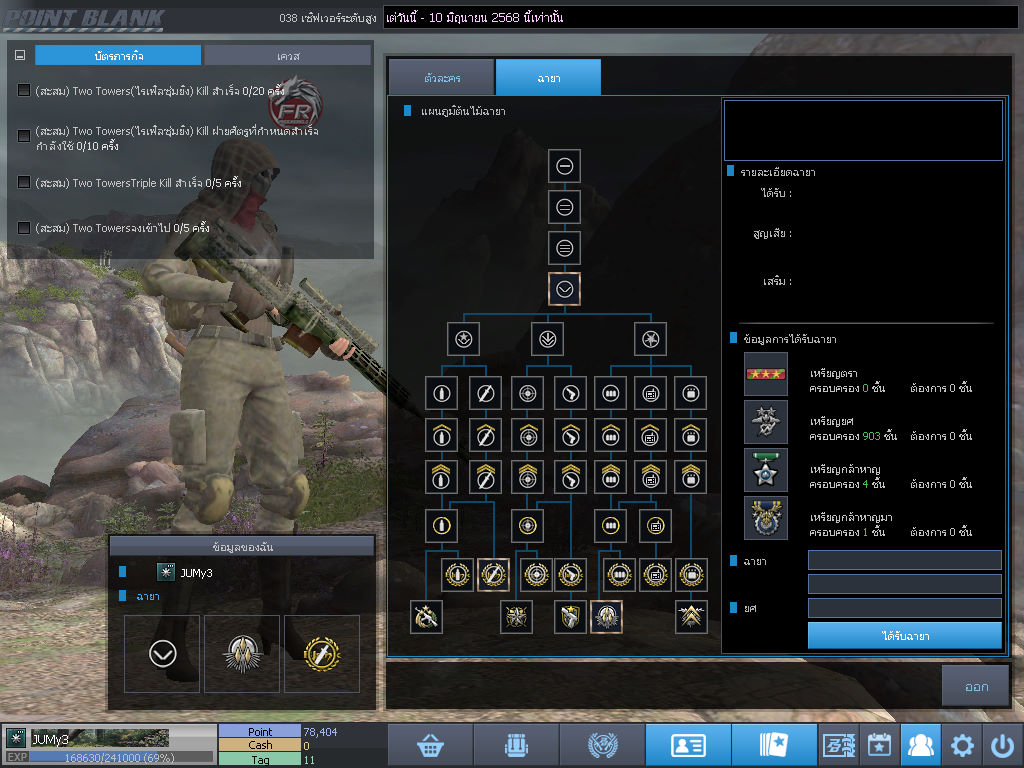
Task: Select the plain knife title icon
Action: [x=485, y=393]
